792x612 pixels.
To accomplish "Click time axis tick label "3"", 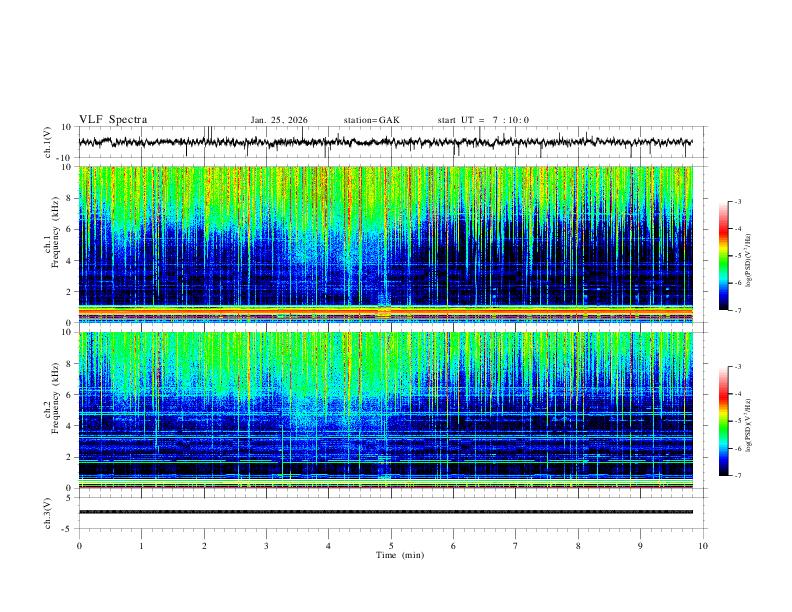I will pyautogui.click(x=266, y=546).
